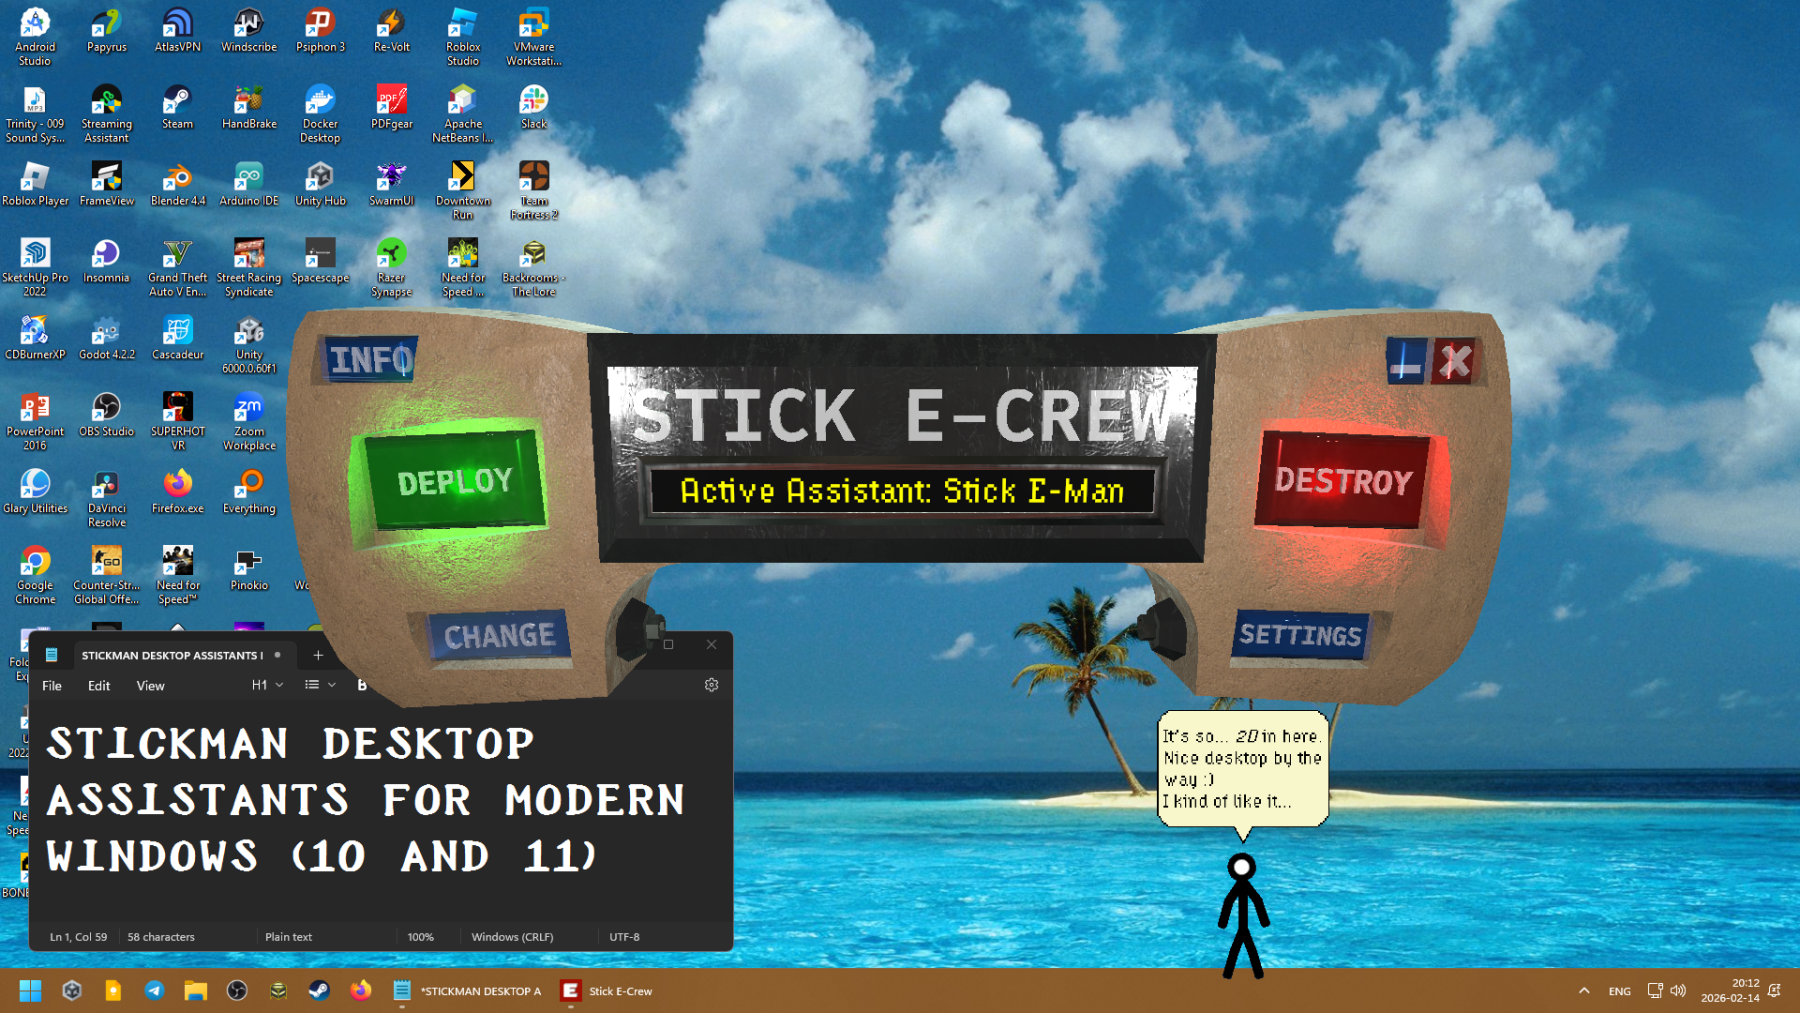The image size is (1800, 1013).
Task: Open Blender 4.4 desktop shortcut
Action: (178, 185)
